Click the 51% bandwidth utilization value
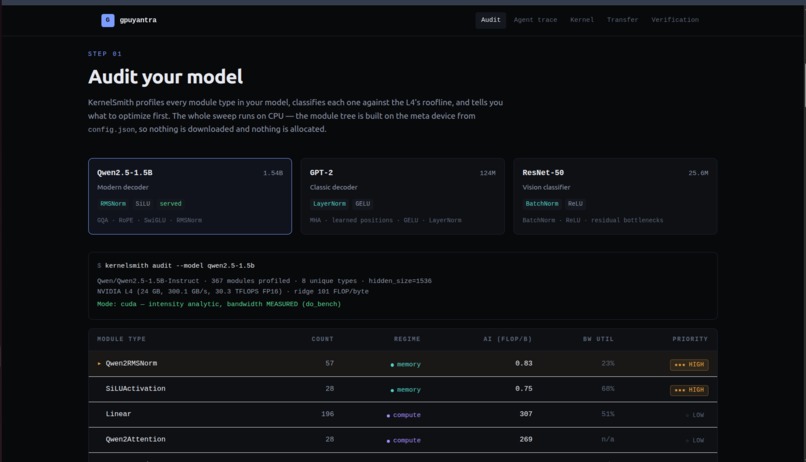 click(x=608, y=414)
